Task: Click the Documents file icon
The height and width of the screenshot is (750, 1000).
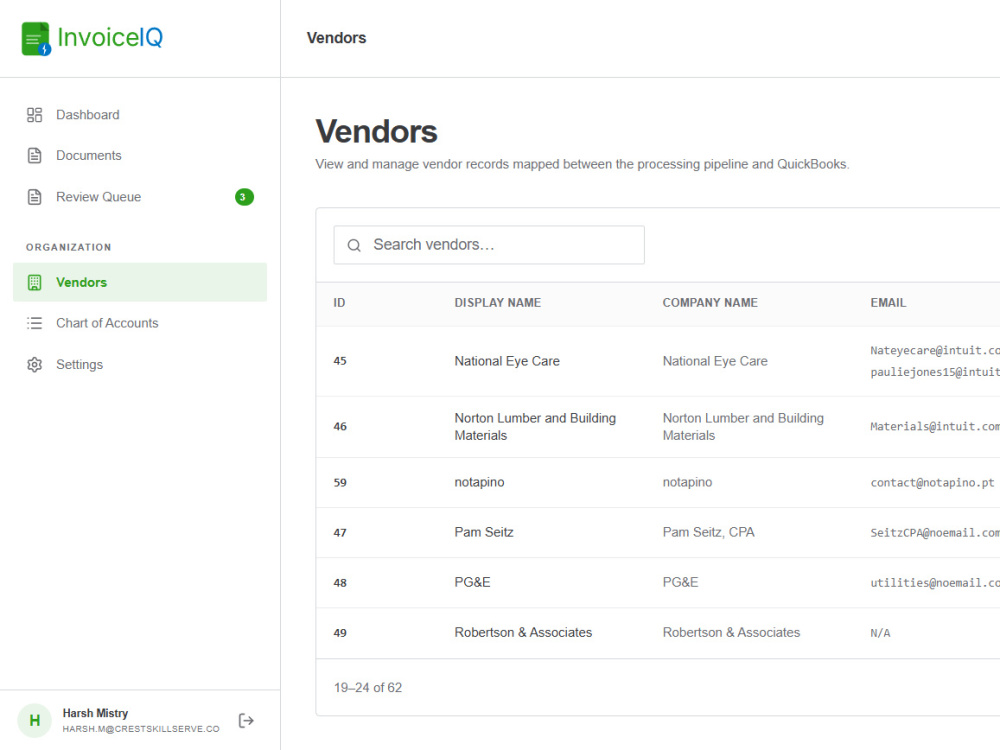Action: coord(34,156)
